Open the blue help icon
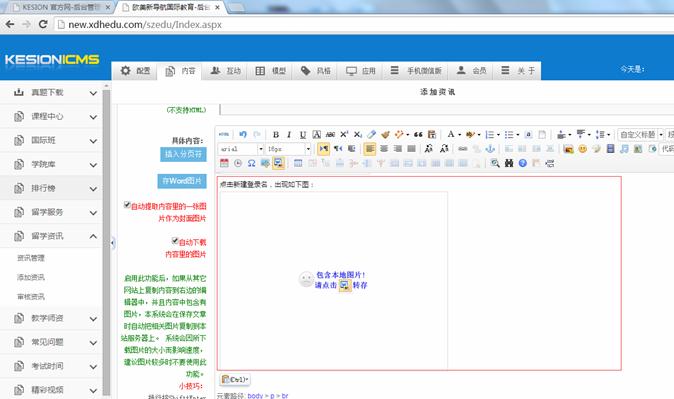This screenshot has width=674, height=399. [x=523, y=163]
